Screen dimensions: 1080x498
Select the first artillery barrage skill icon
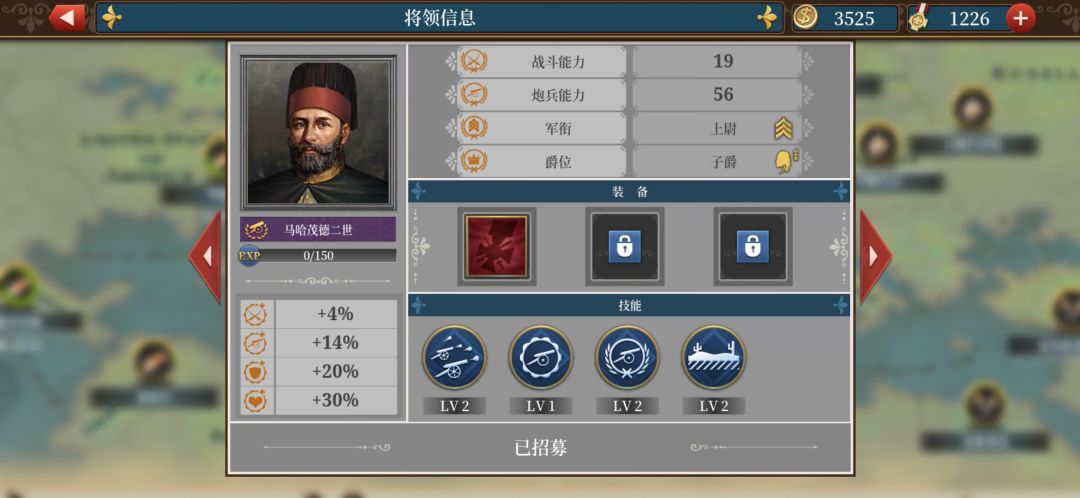pos(455,357)
